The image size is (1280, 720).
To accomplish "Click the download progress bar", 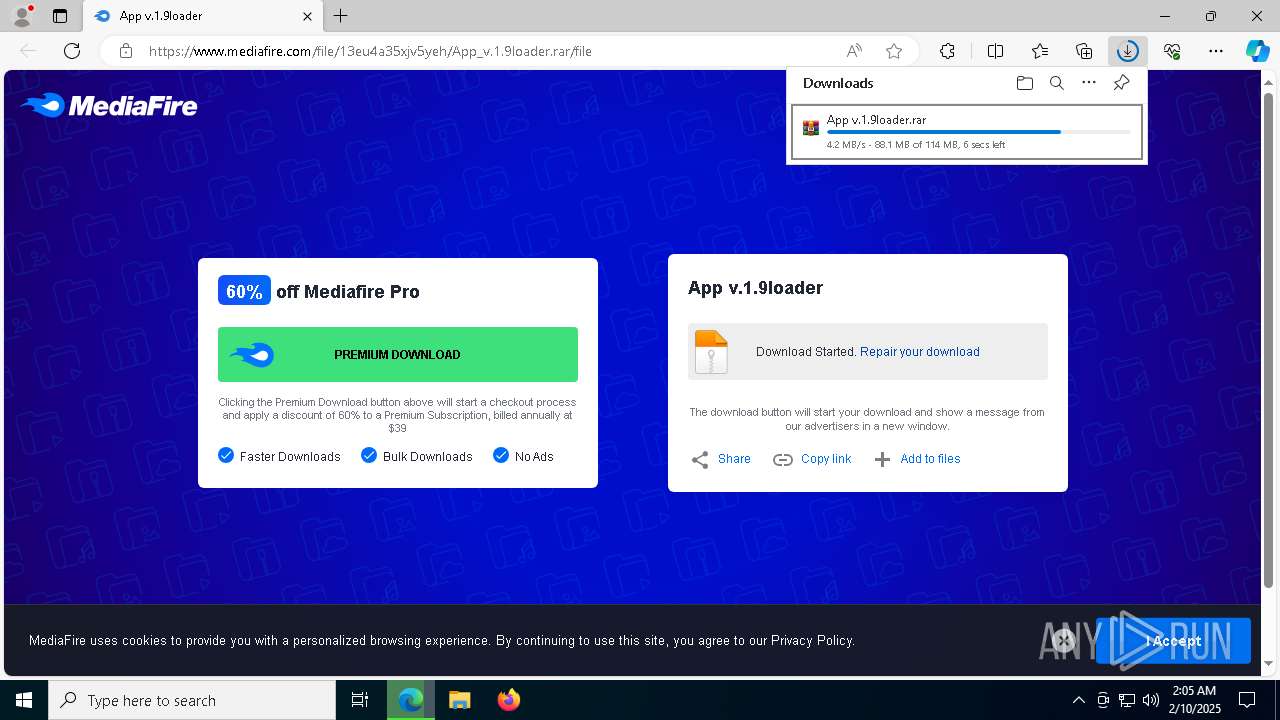I will 979,132.
